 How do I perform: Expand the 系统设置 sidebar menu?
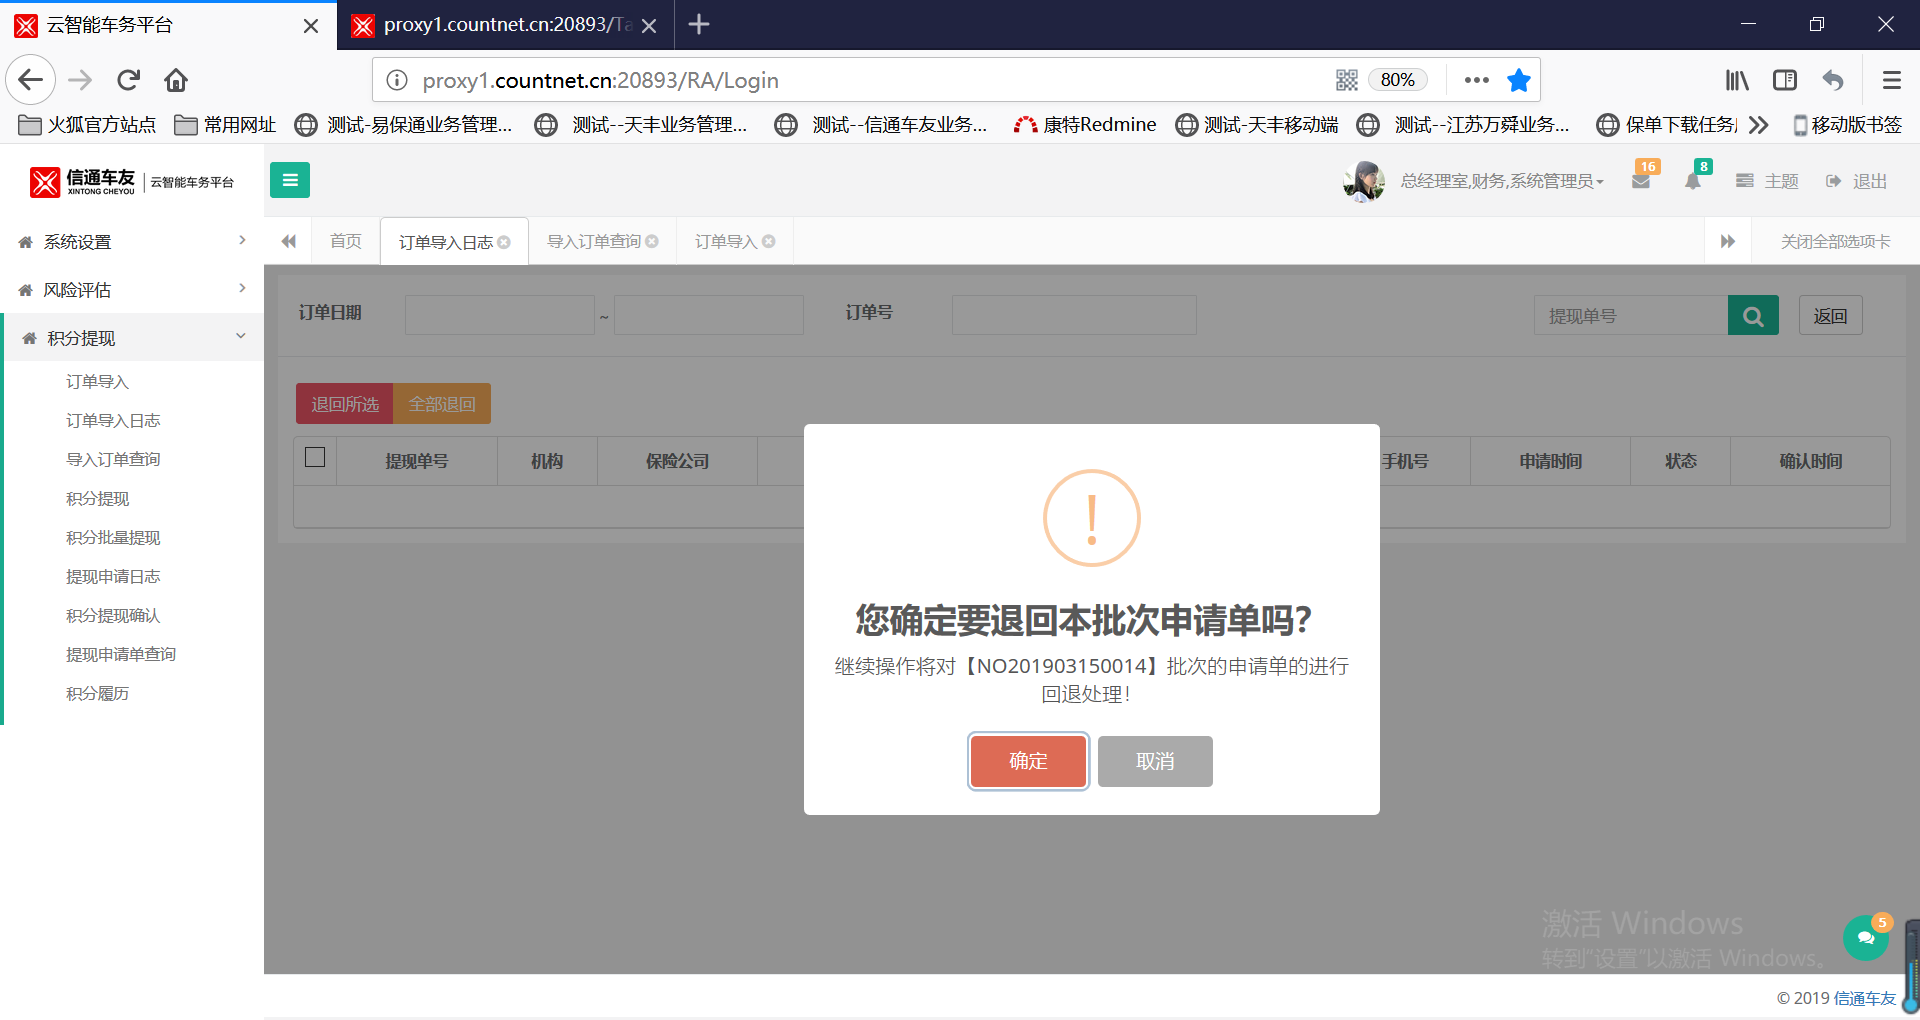pyautogui.click(x=132, y=242)
